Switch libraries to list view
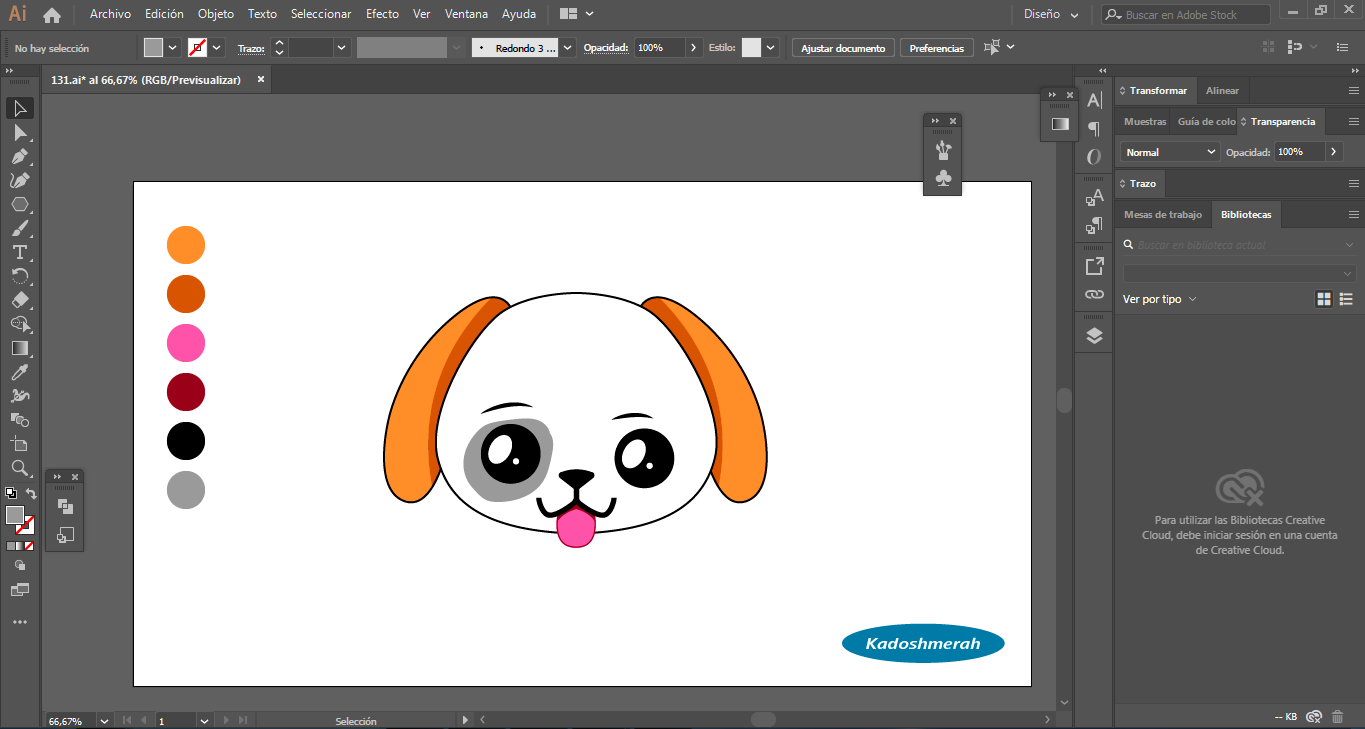The width and height of the screenshot is (1365, 729). 1346,299
